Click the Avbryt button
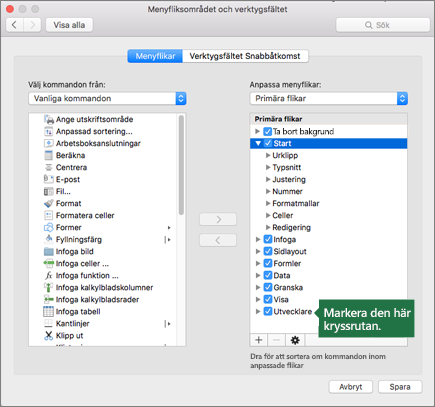 pos(350,387)
